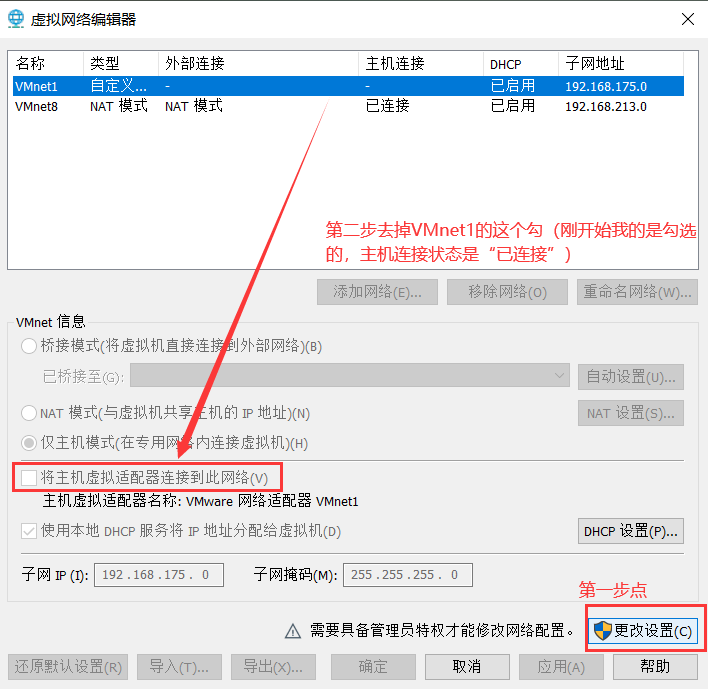This screenshot has height=689, width=708.
Task: Click 还原默认设置 button
Action: click(68, 667)
